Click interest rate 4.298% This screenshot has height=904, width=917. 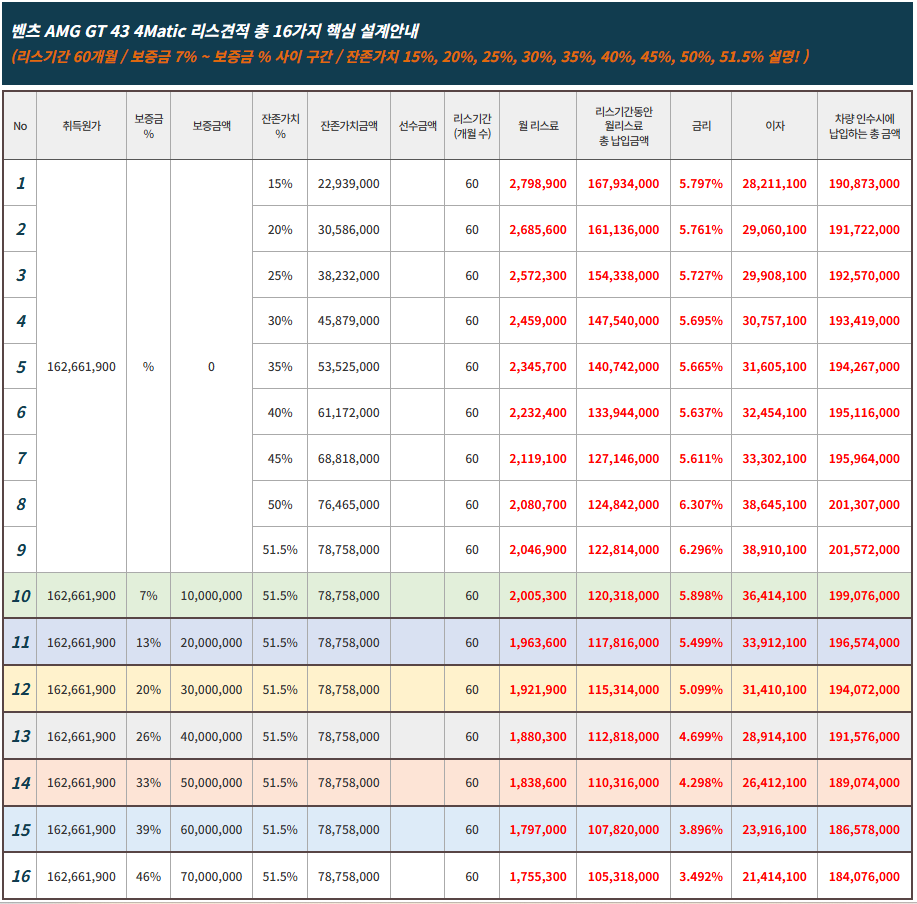point(701,783)
